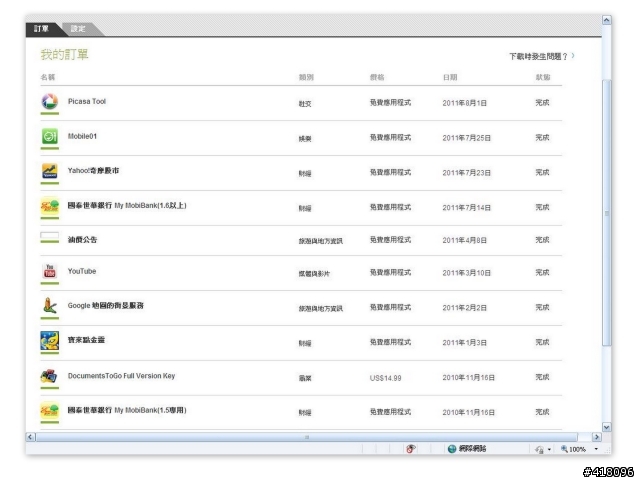
Task: Click the 類別 column header
Action: point(306,77)
